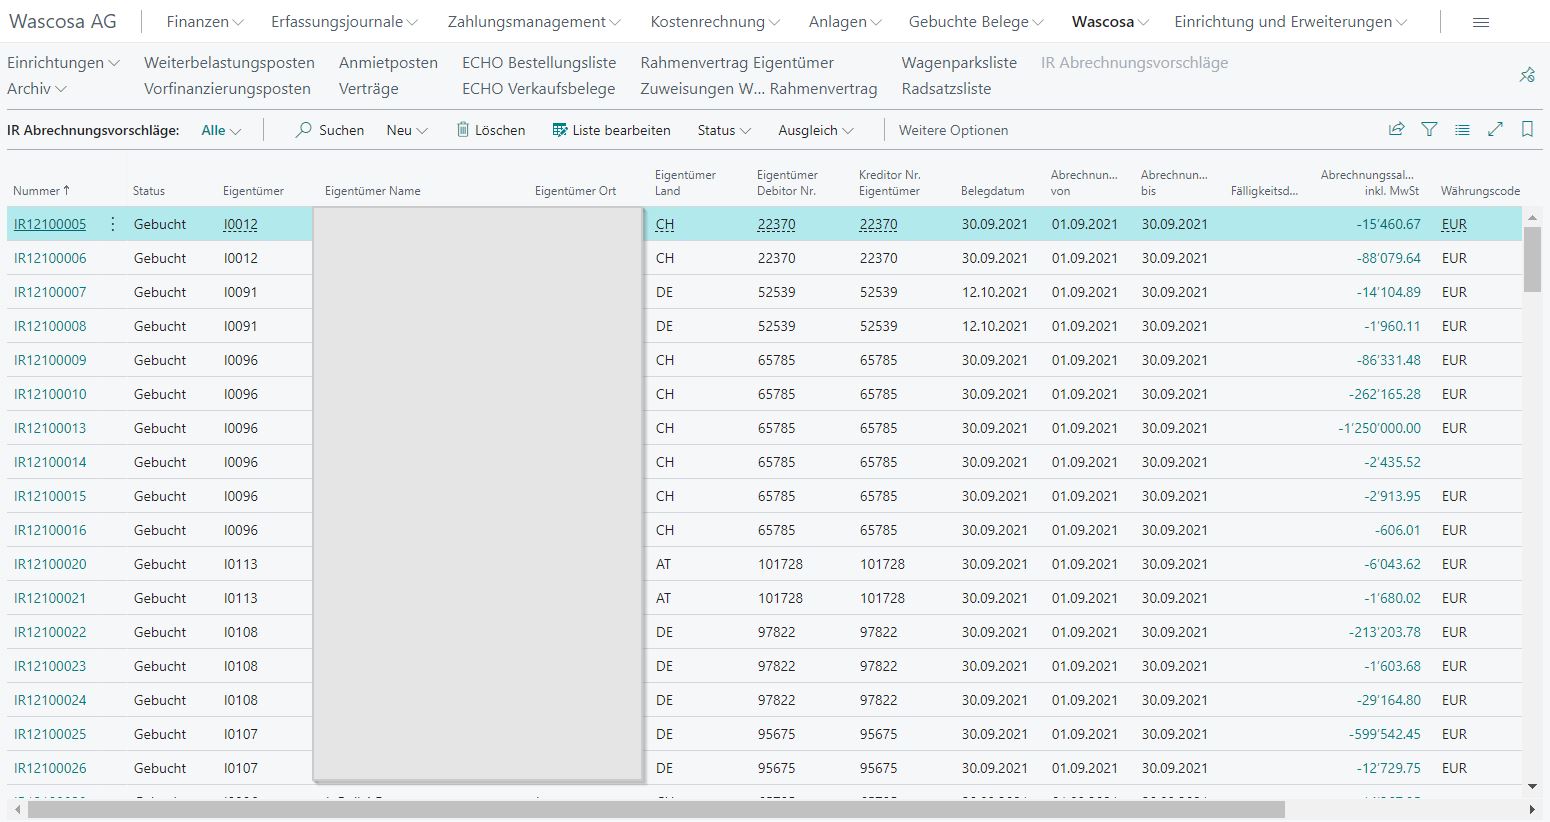Image resolution: width=1550 pixels, height=822 pixels.
Task: Bookmark this page with the bookmark icon
Action: tap(1527, 130)
